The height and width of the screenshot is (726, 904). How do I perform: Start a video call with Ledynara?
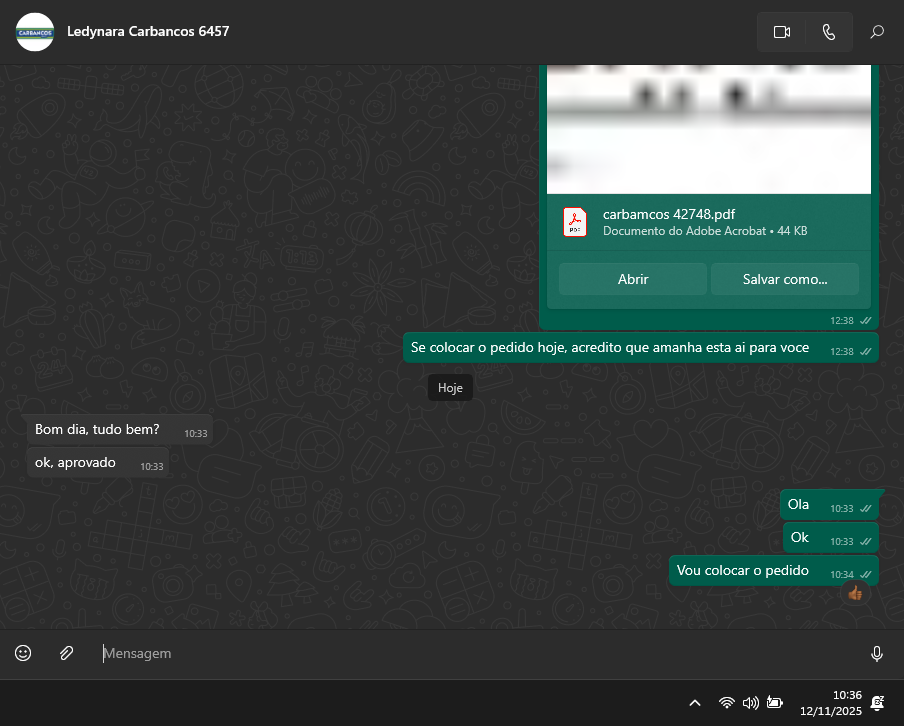pyautogui.click(x=782, y=32)
